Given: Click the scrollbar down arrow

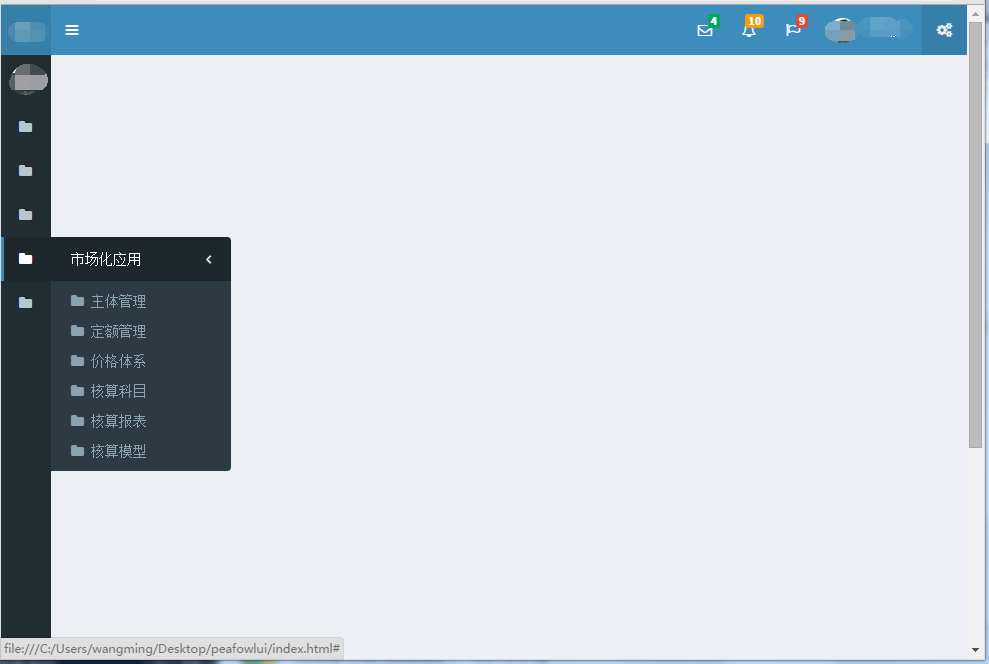Looking at the screenshot, I should click(x=975, y=649).
